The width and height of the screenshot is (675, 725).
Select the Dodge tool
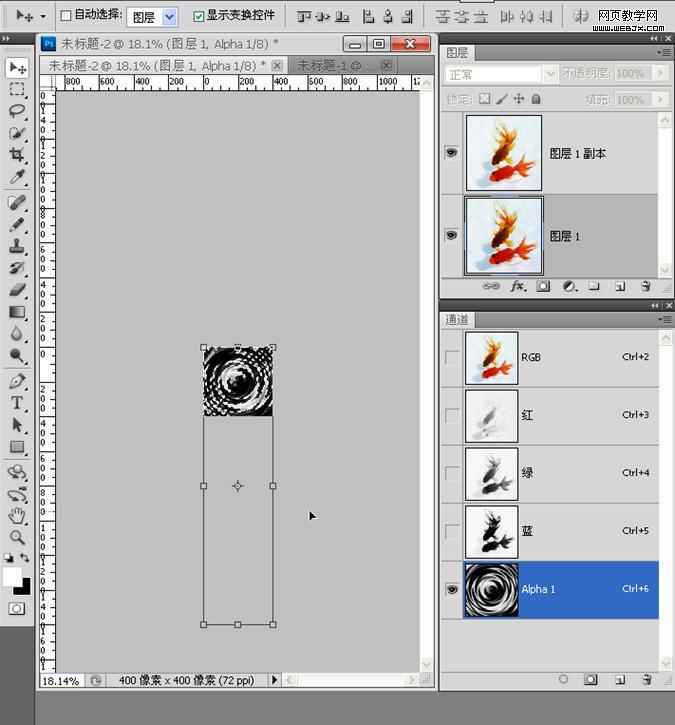(18, 355)
